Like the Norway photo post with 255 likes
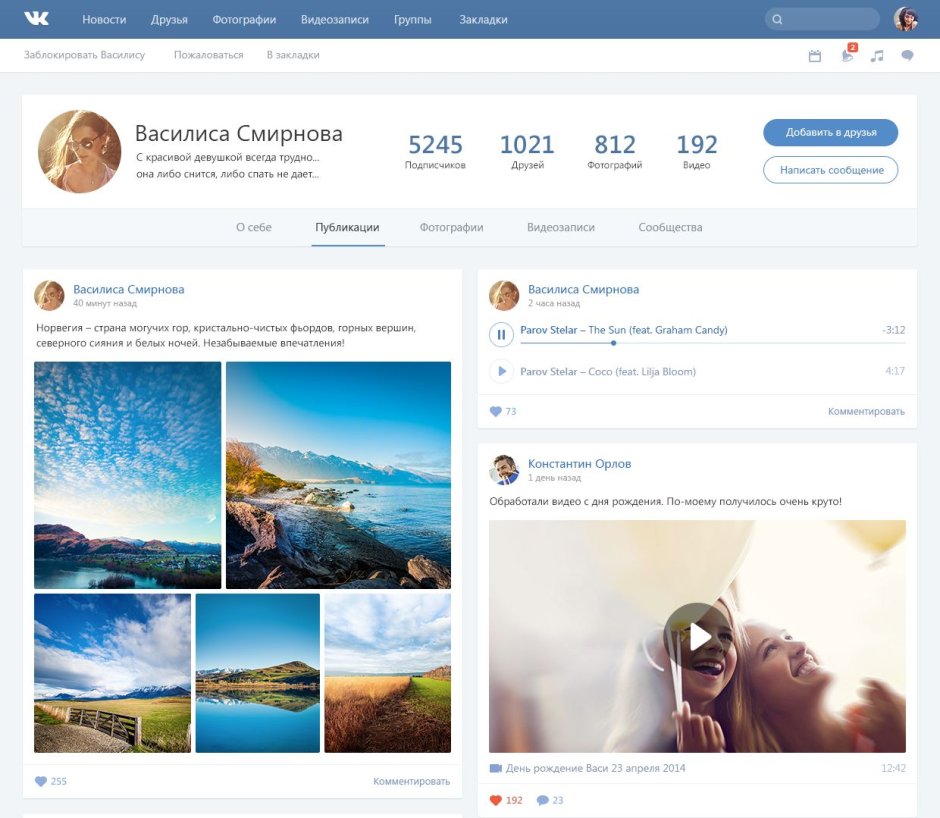The image size is (940, 818). [x=41, y=781]
